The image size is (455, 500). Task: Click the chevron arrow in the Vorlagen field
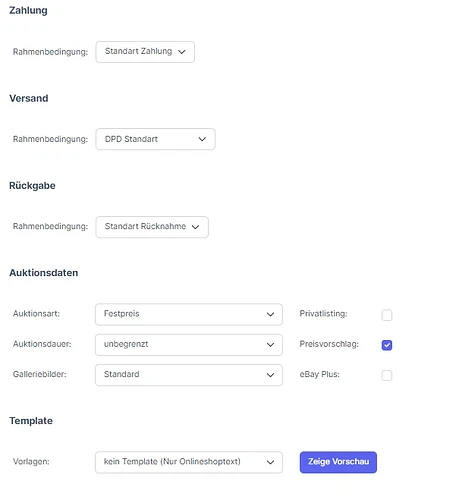pyautogui.click(x=270, y=462)
